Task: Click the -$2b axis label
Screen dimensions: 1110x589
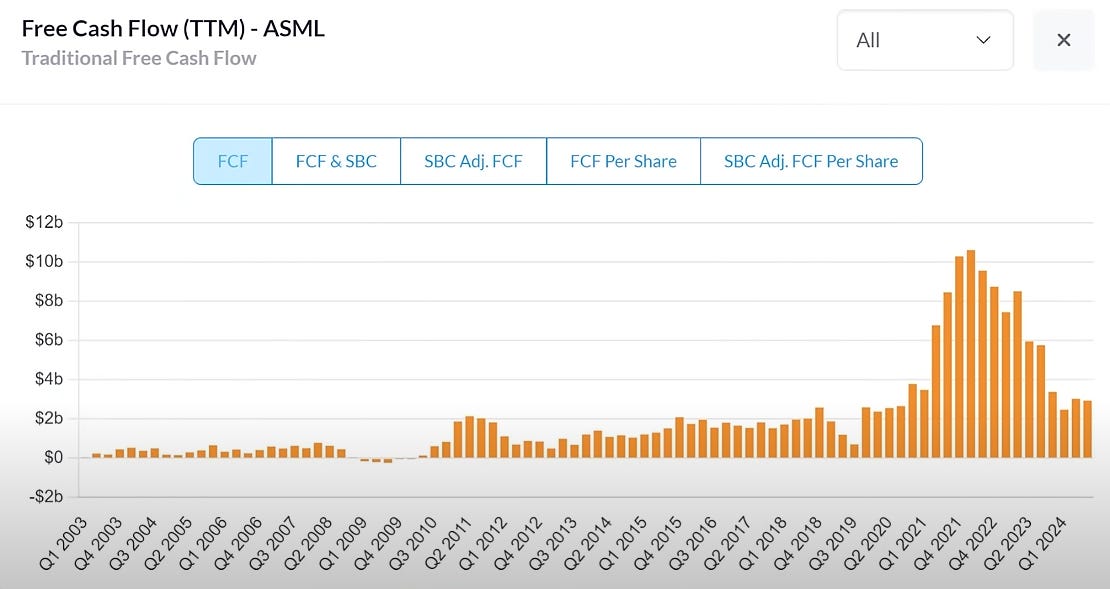Action: (45, 495)
